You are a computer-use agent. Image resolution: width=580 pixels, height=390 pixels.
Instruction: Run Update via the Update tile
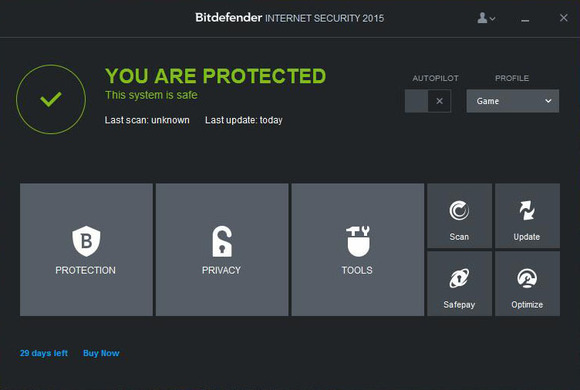pyautogui.click(x=527, y=216)
